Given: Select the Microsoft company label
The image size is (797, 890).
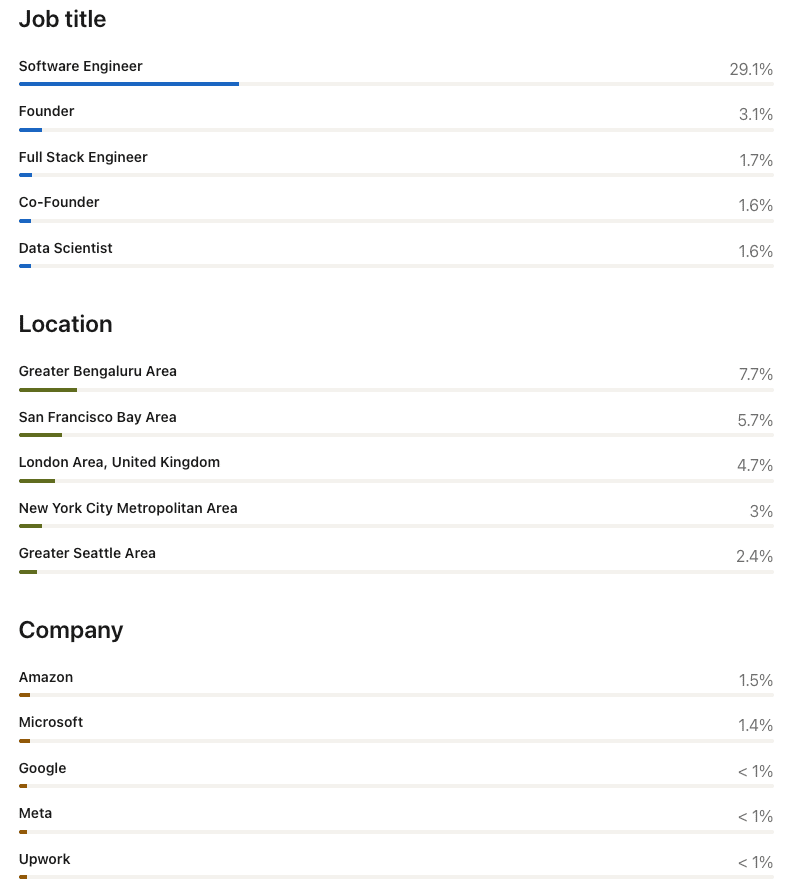Looking at the screenshot, I should click(x=51, y=723).
